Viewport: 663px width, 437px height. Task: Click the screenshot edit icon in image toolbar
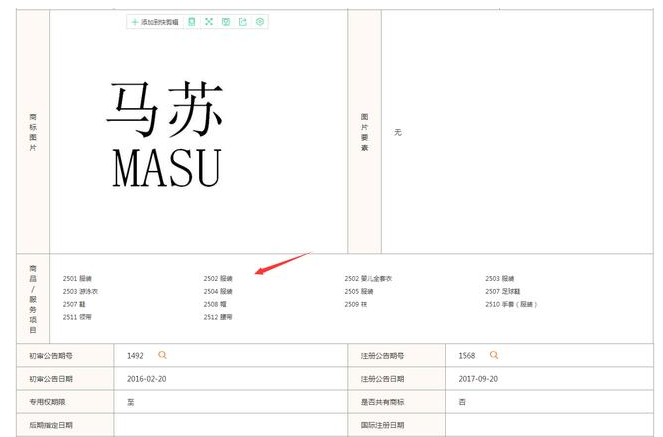tap(226, 22)
